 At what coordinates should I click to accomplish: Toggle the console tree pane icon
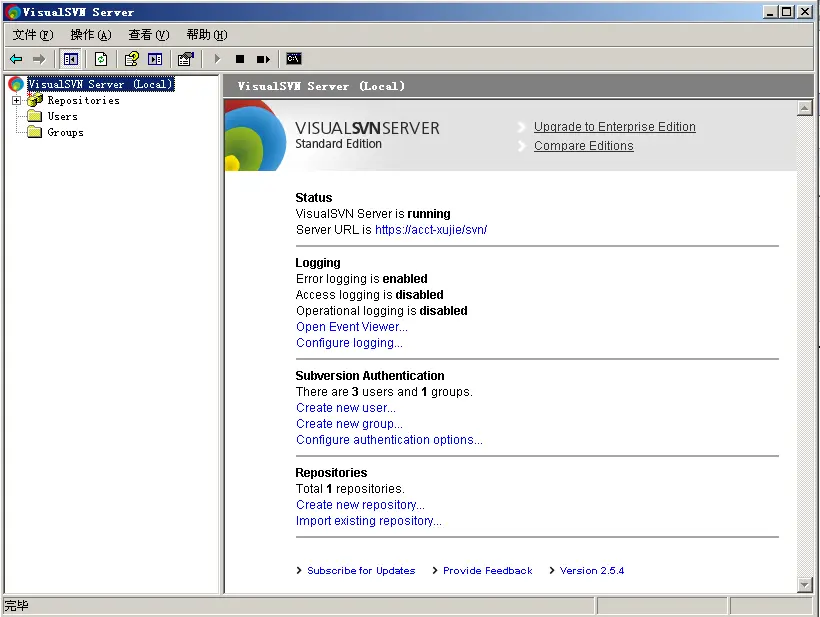tap(71, 59)
